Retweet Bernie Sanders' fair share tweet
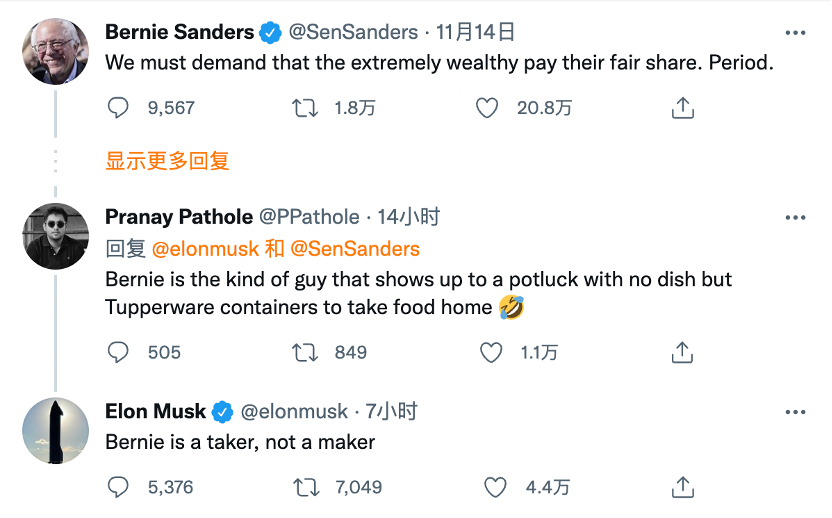Screen dimensions: 832x518 click(304, 108)
